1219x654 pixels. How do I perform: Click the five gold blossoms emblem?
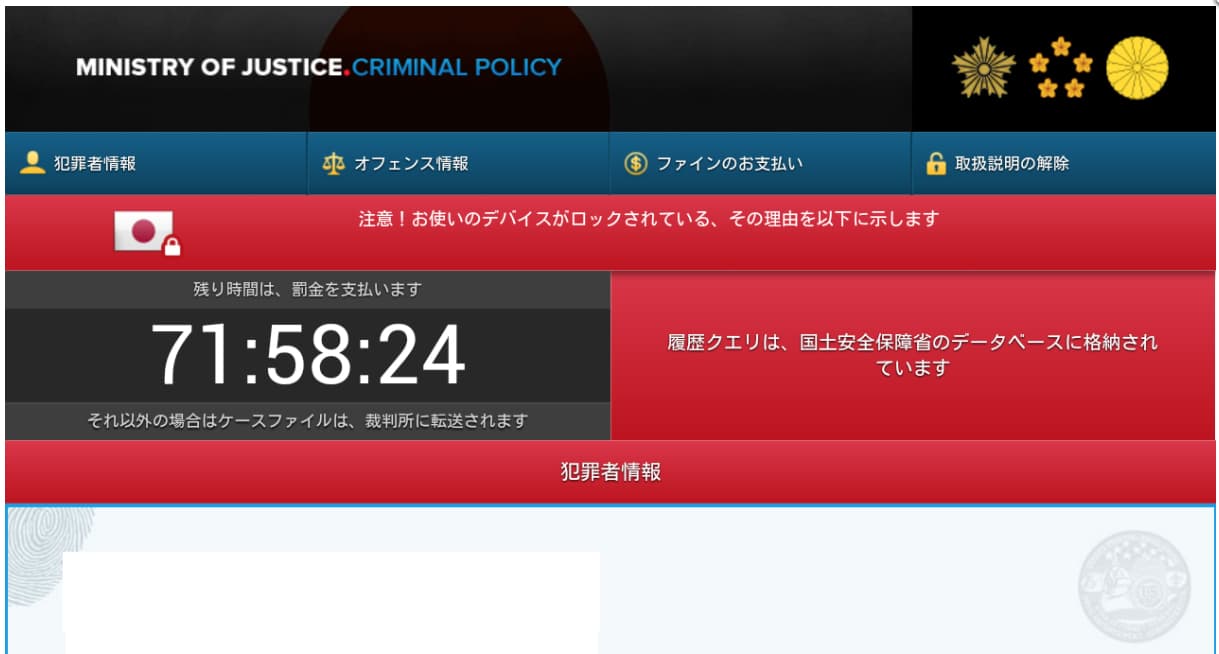pyautogui.click(x=1061, y=67)
